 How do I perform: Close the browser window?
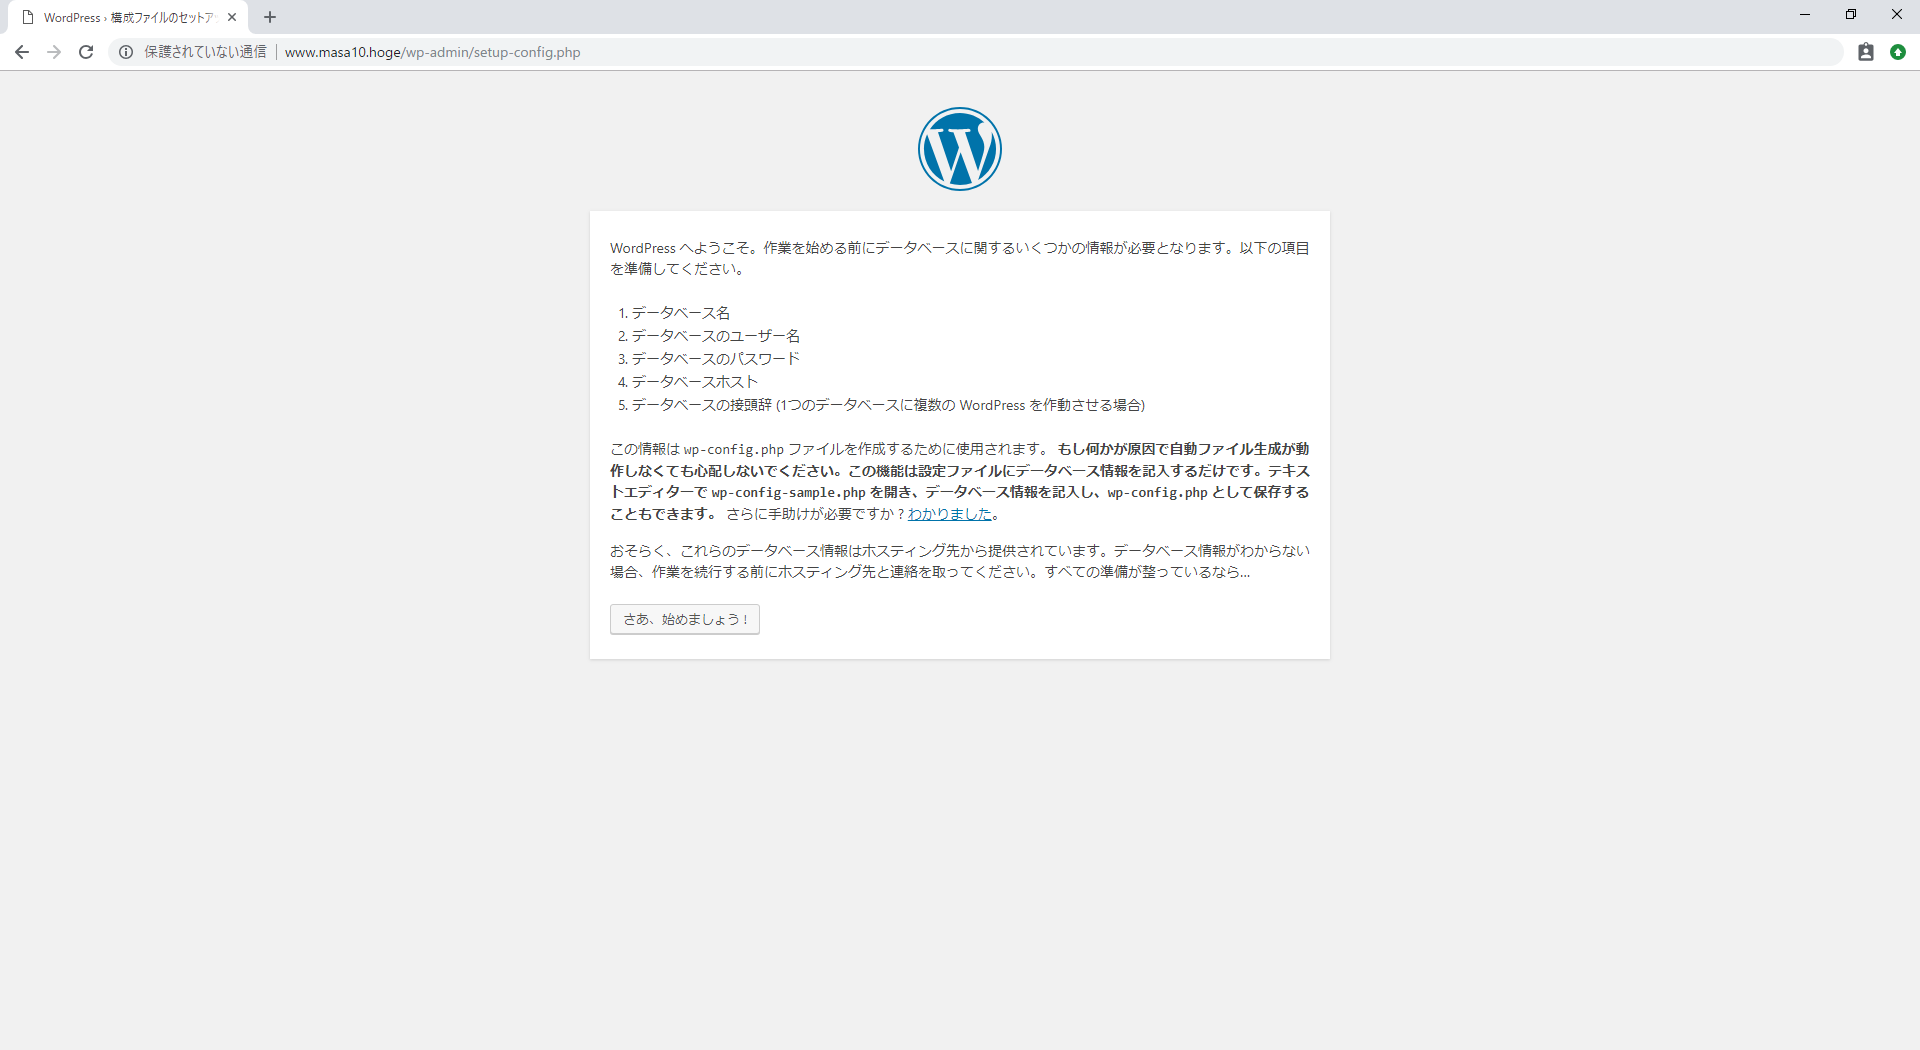(x=1897, y=15)
